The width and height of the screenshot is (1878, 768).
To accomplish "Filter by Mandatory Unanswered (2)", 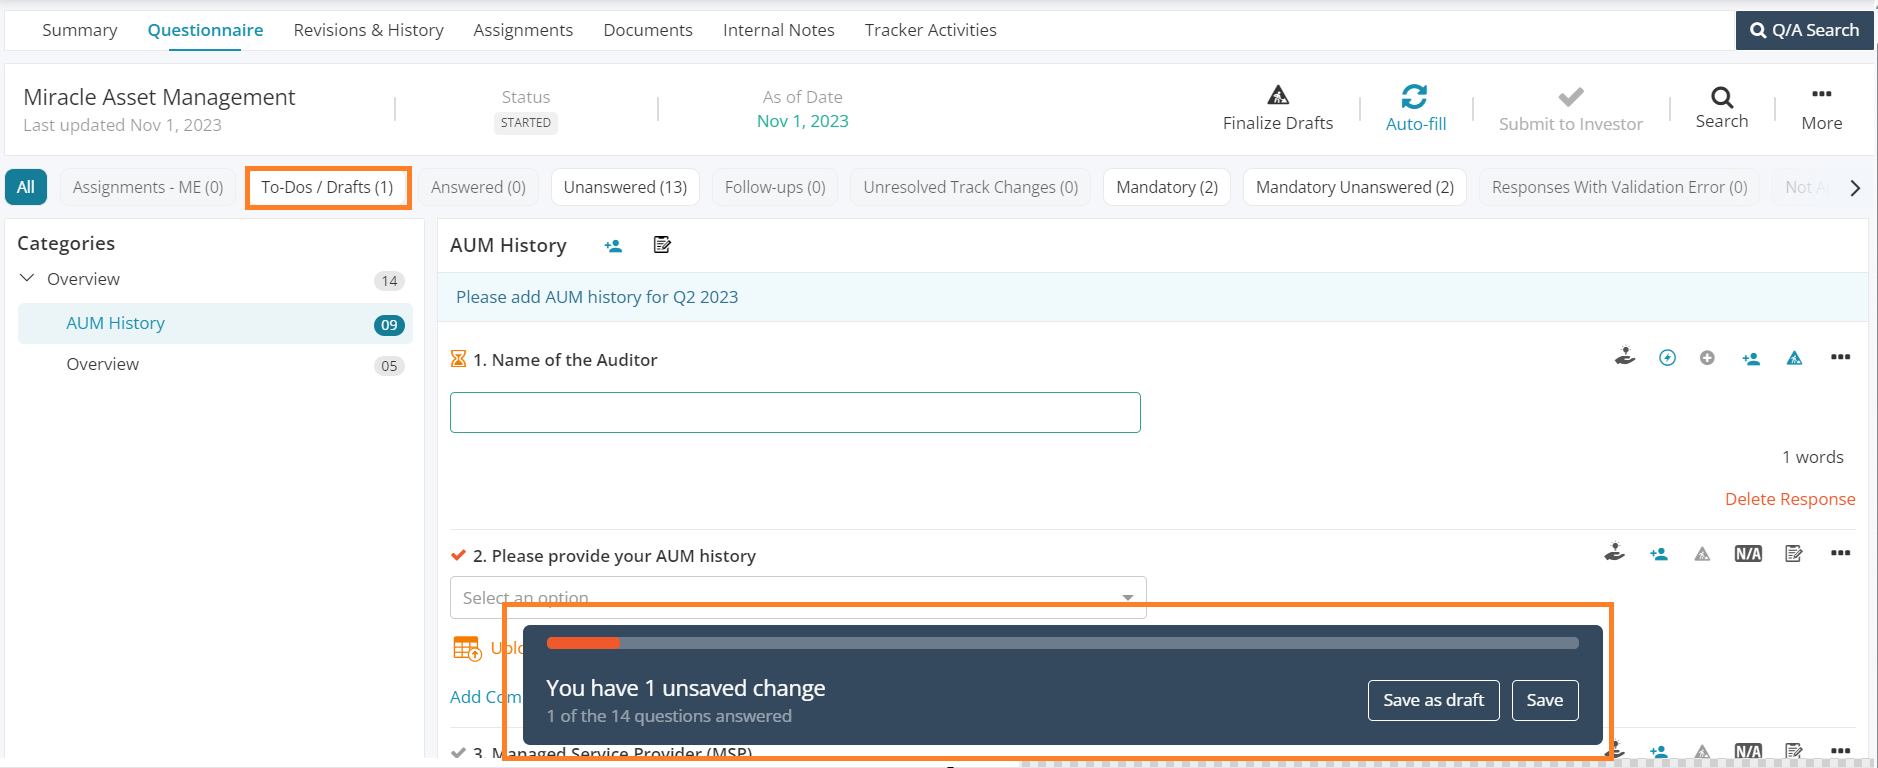I will coord(1355,187).
